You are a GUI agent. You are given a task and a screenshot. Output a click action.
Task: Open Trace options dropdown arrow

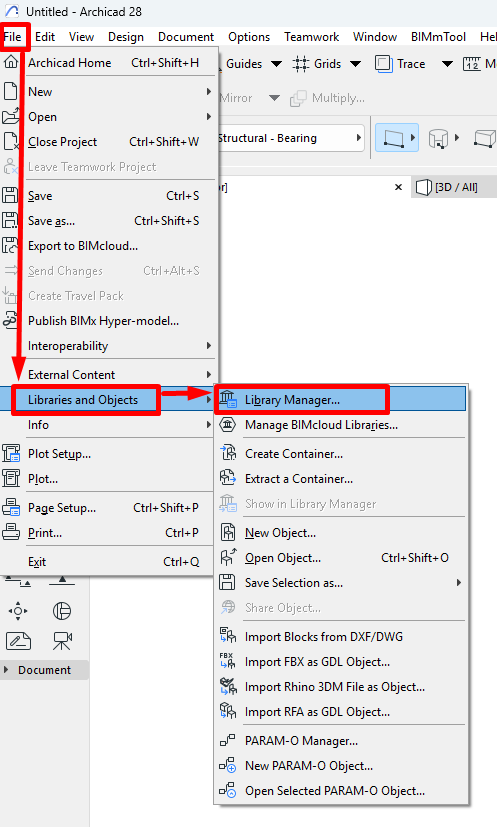point(447,64)
